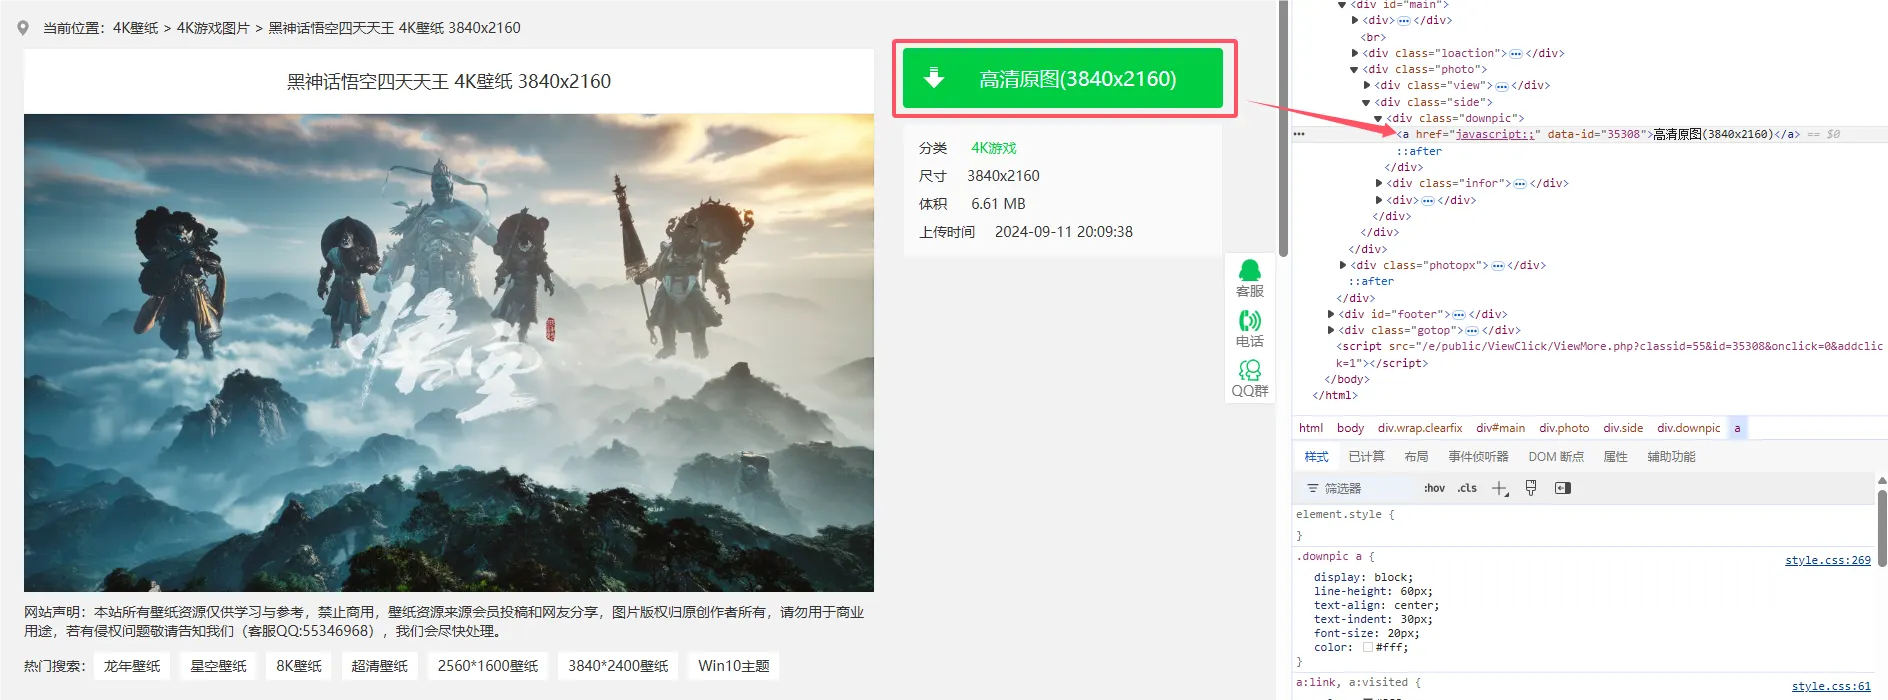The image size is (1888, 700).
Task: Open the 辅助功能 accessibility tab
Action: [x=1671, y=457]
